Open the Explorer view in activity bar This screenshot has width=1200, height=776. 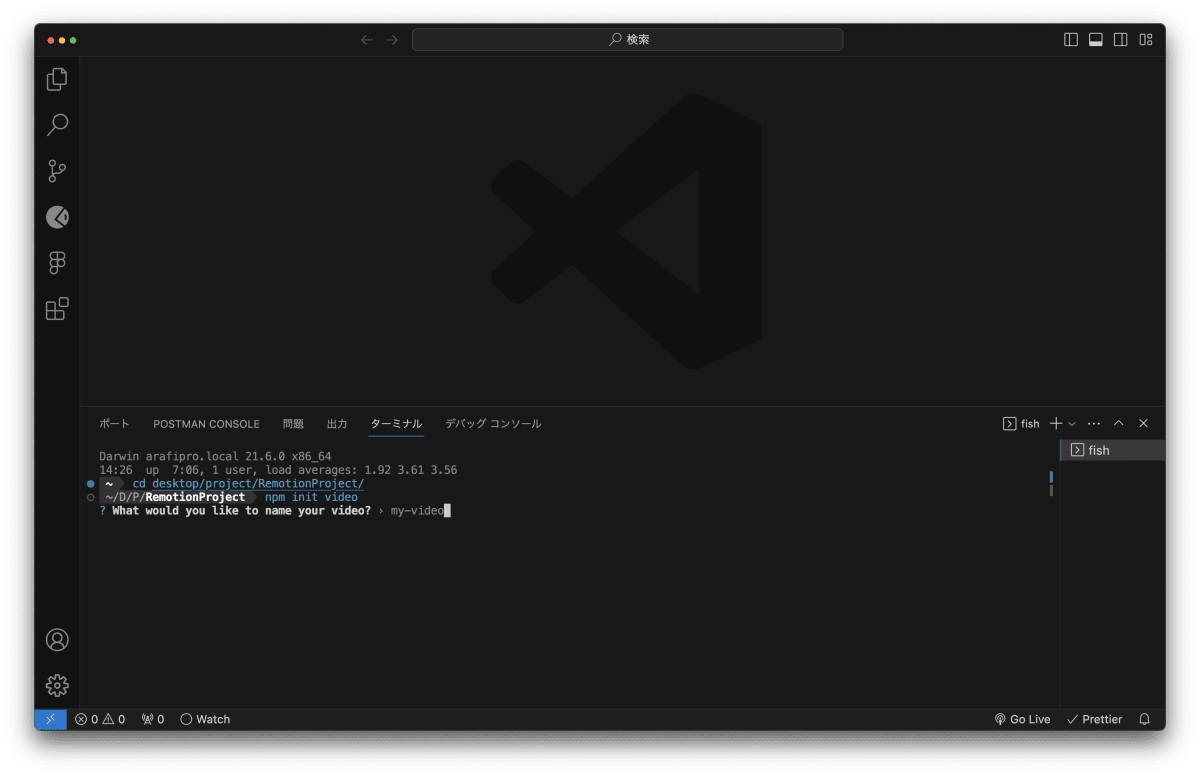coord(57,79)
